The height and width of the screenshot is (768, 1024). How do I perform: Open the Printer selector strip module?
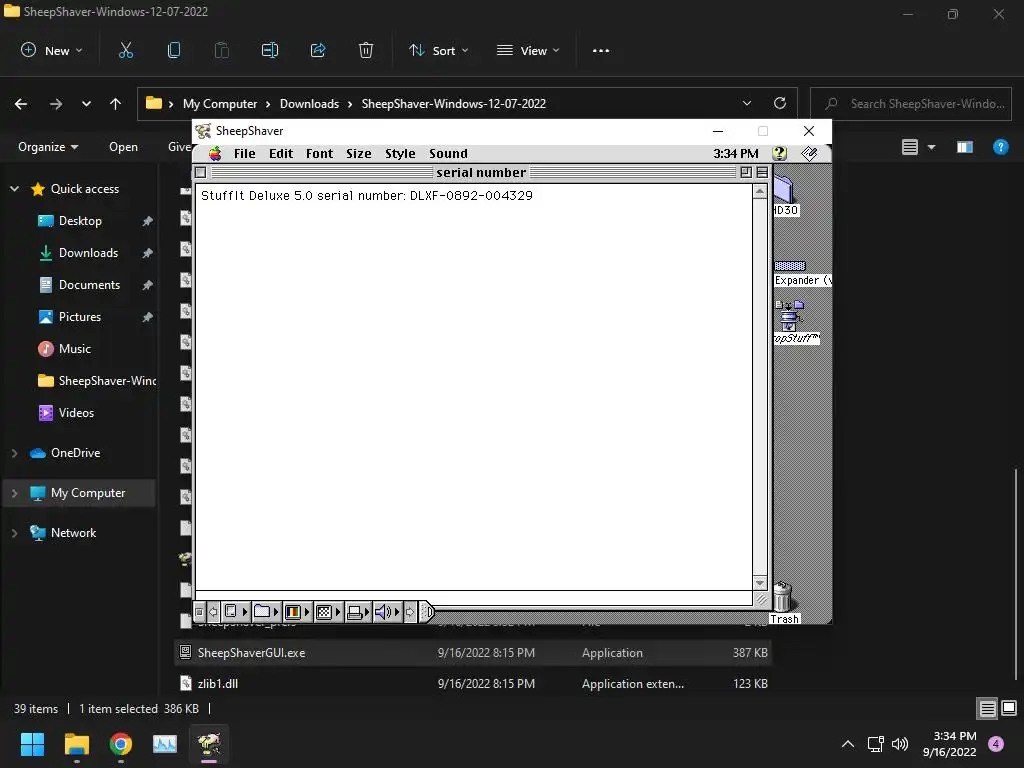pyautogui.click(x=358, y=612)
